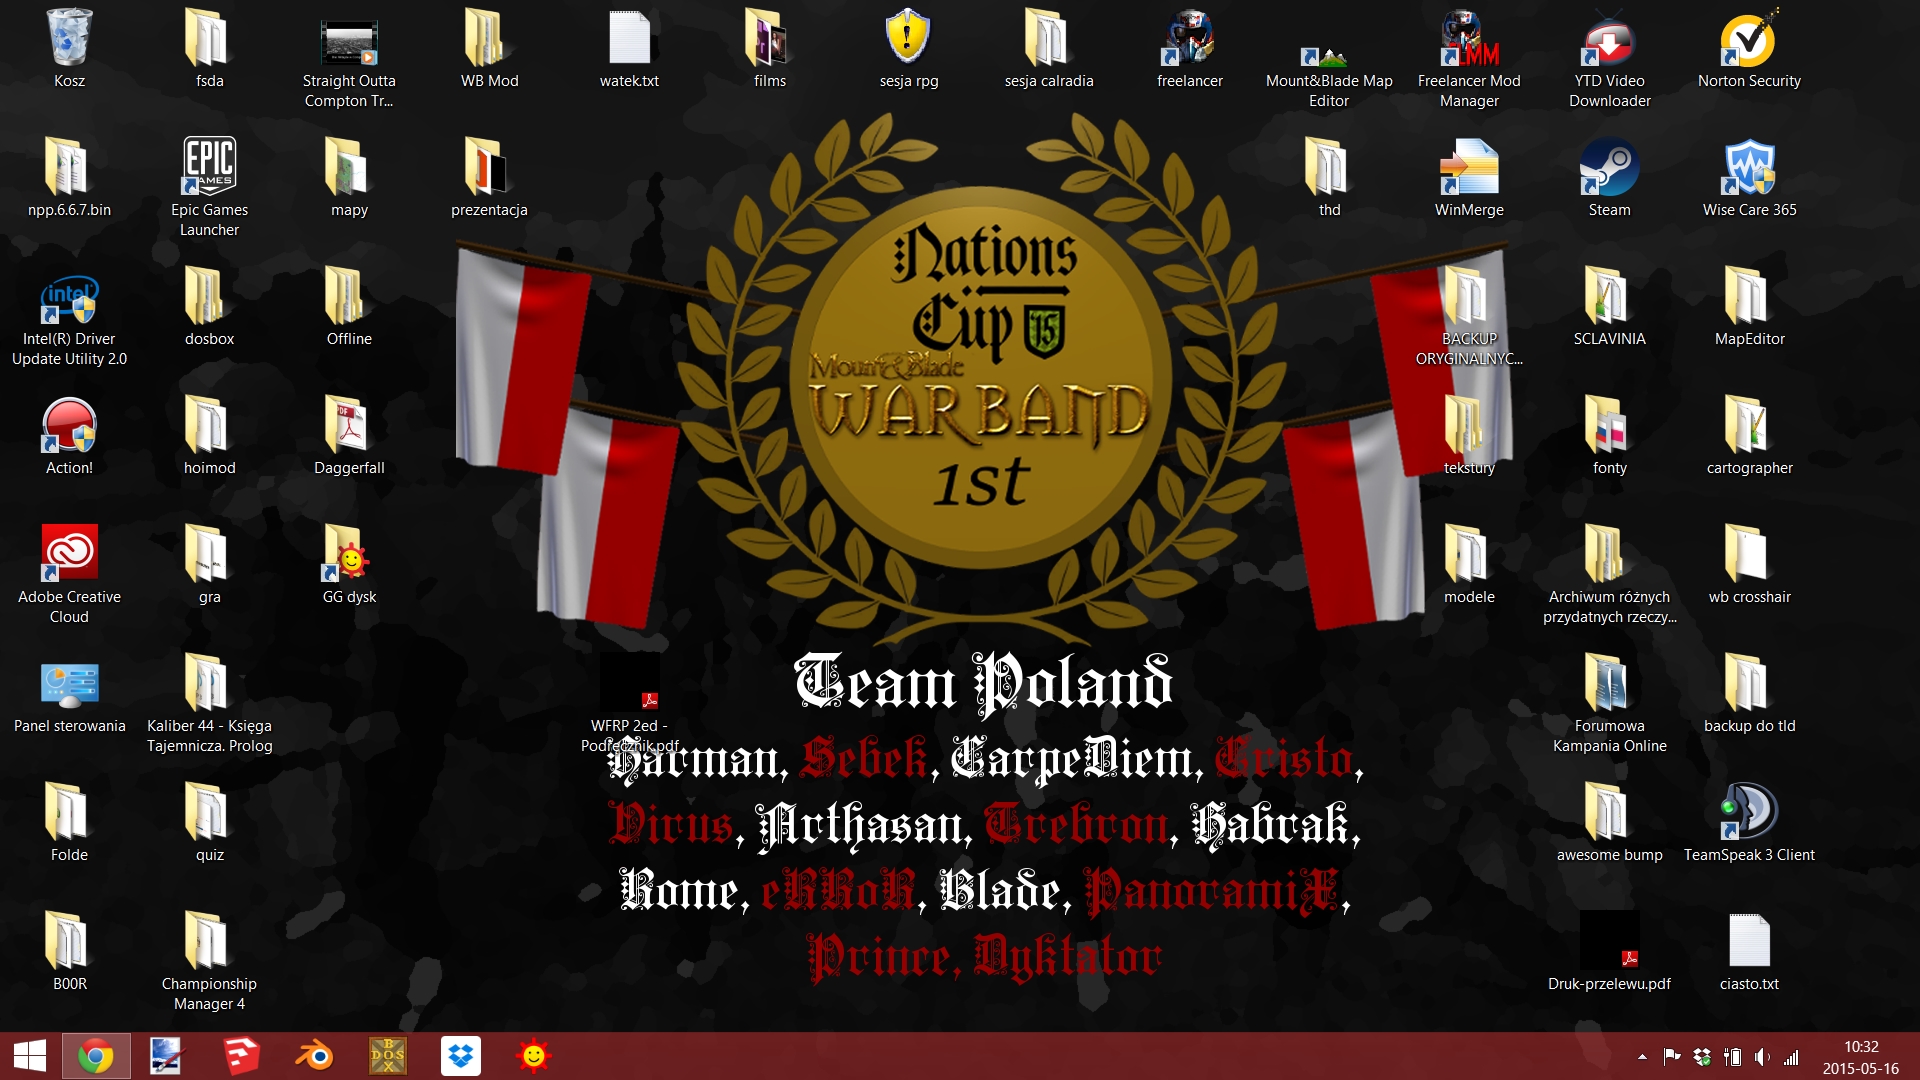
Task: Open the quiz folder
Action: 209,823
